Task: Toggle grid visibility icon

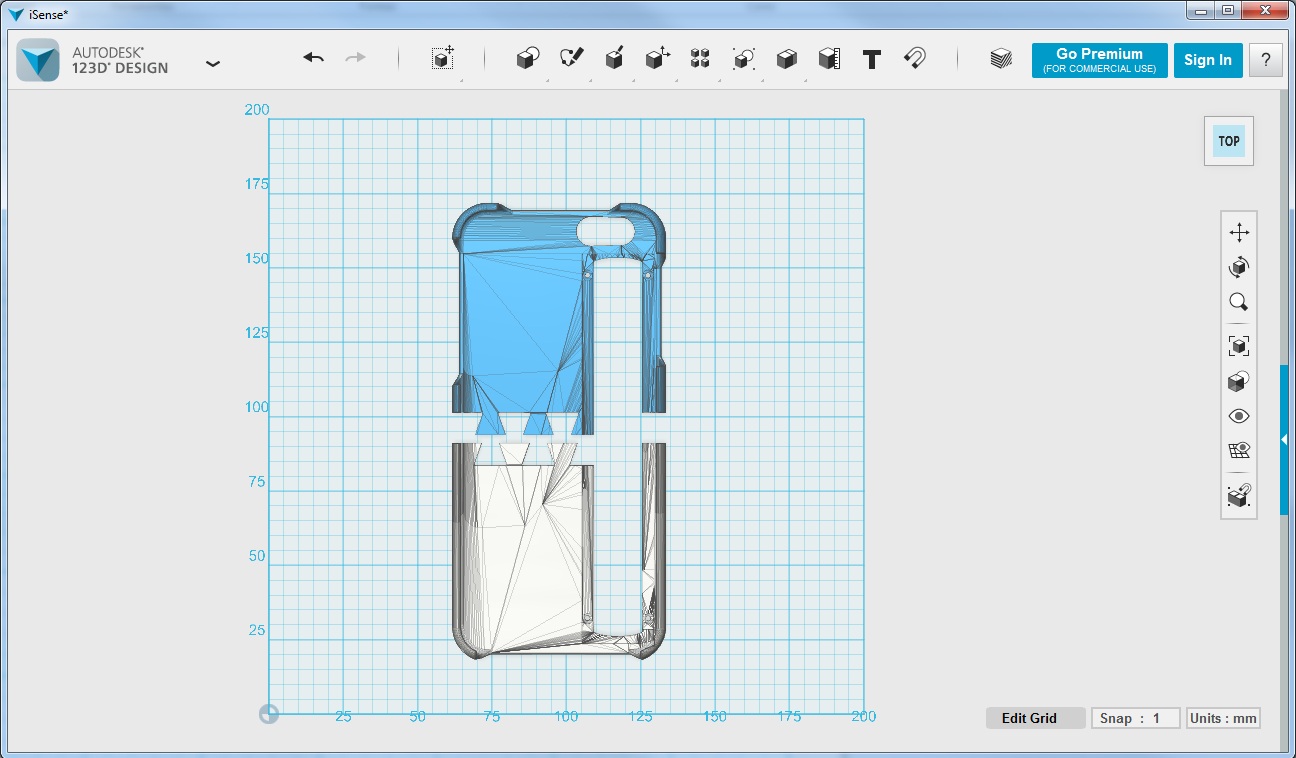Action: click(1239, 450)
